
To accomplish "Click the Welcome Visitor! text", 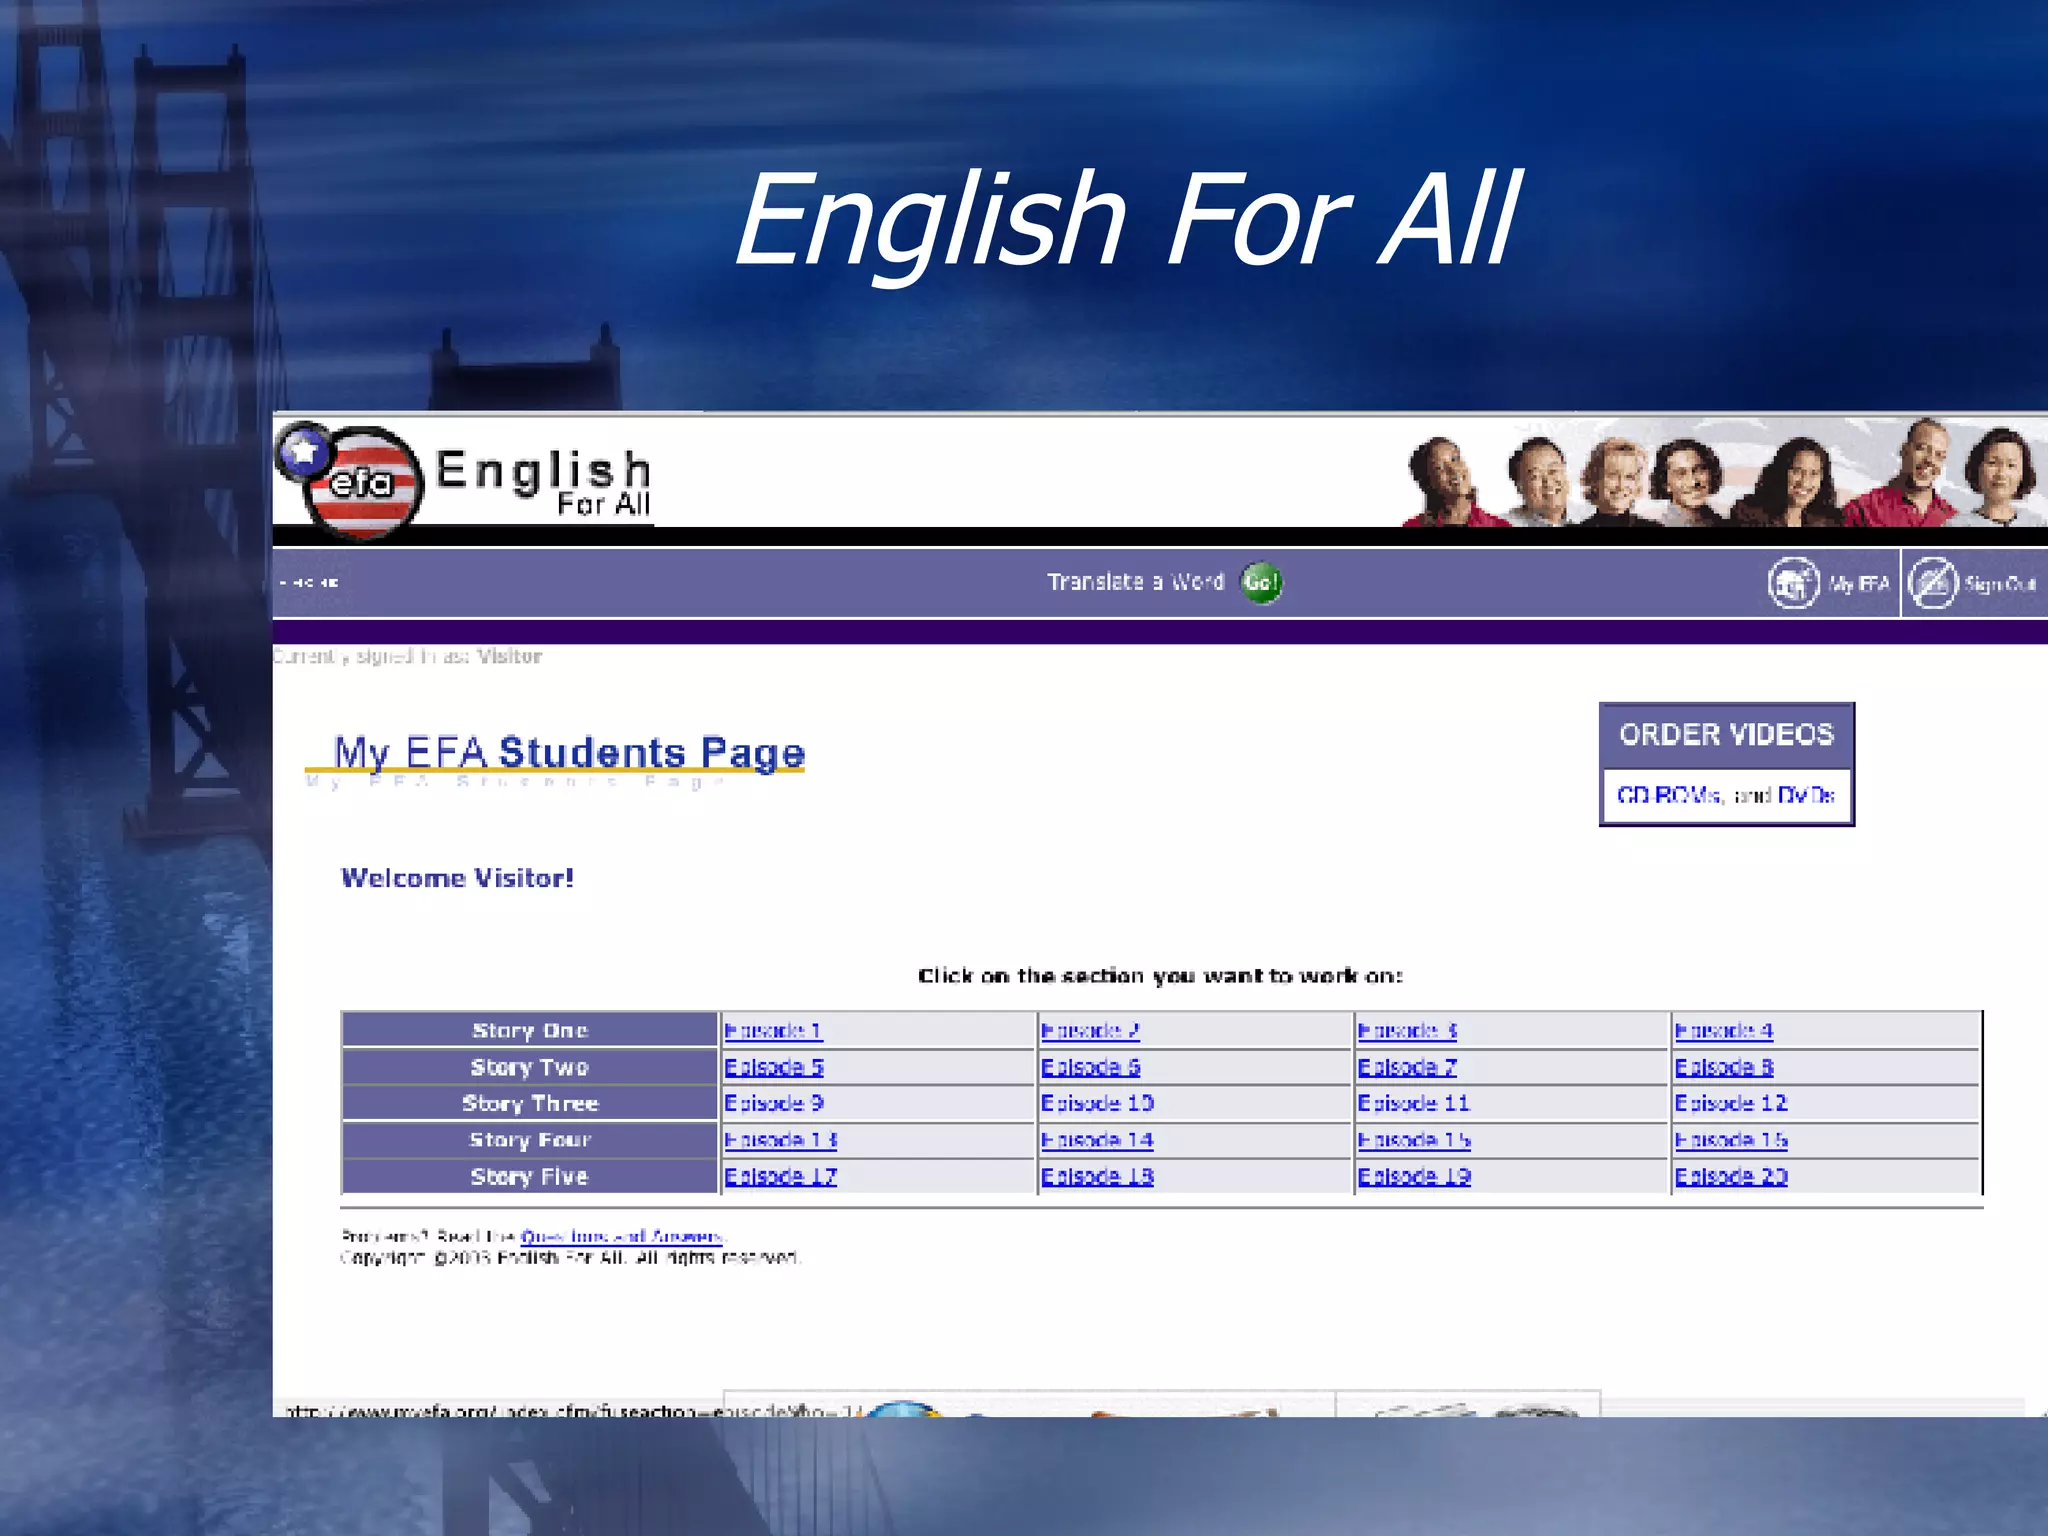I will tap(457, 878).
